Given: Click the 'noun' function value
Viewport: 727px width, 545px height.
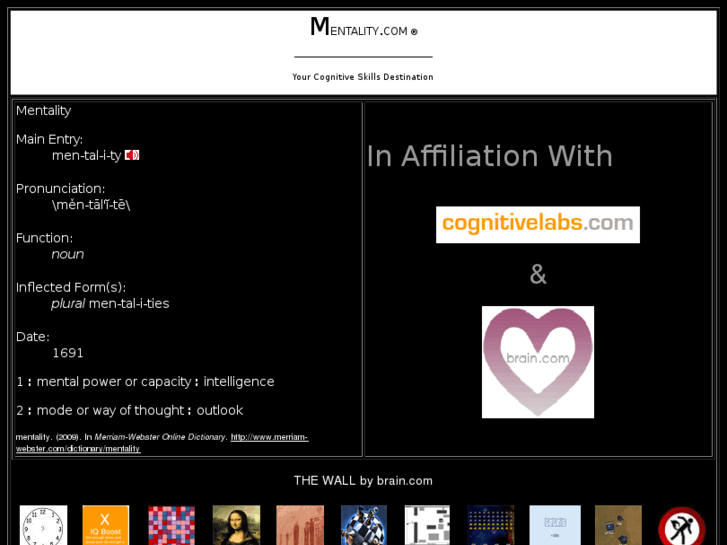Looking at the screenshot, I should click(x=68, y=254).
